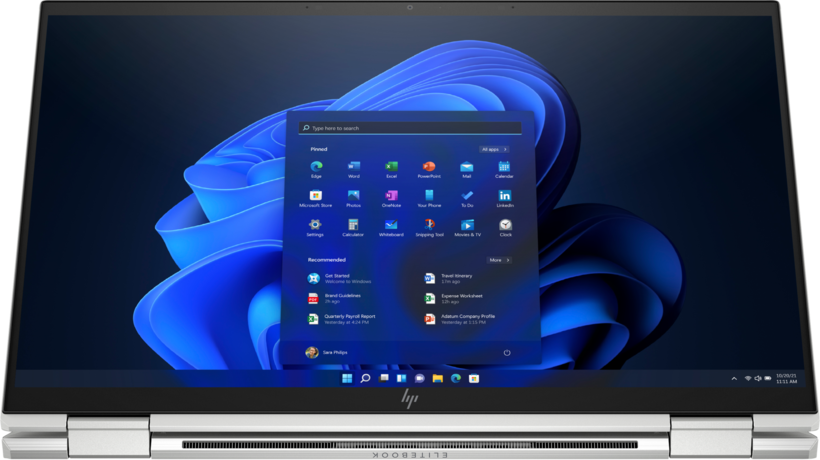
Task: Open the LinkedIn pinned app
Action: (x=505, y=196)
